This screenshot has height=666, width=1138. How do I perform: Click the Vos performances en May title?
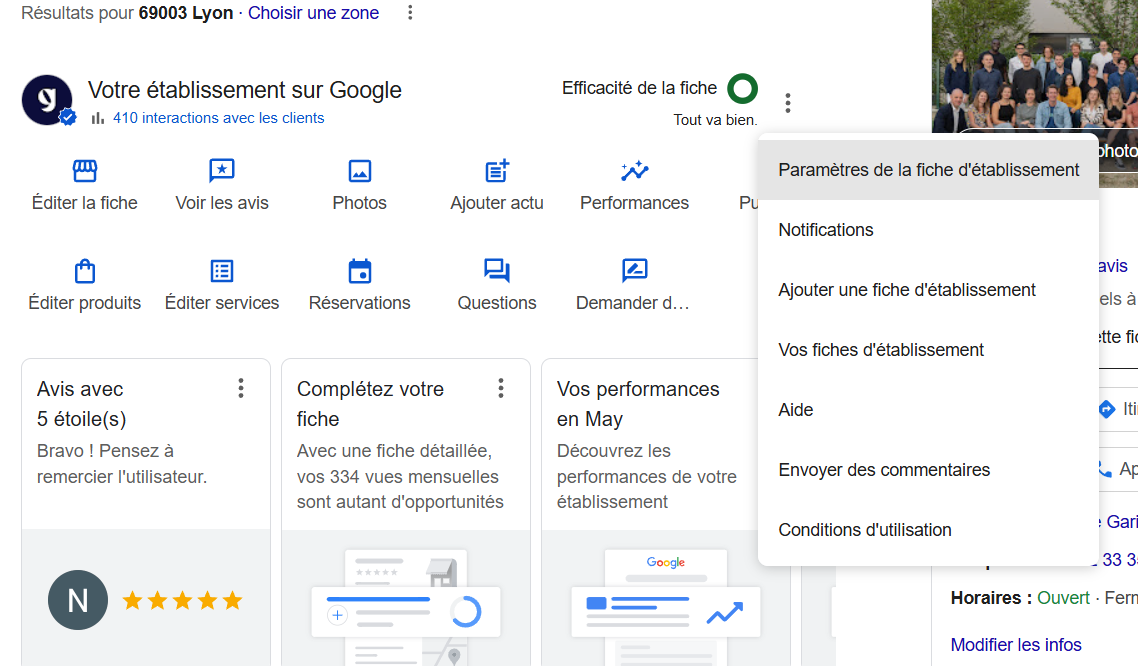click(x=638, y=404)
